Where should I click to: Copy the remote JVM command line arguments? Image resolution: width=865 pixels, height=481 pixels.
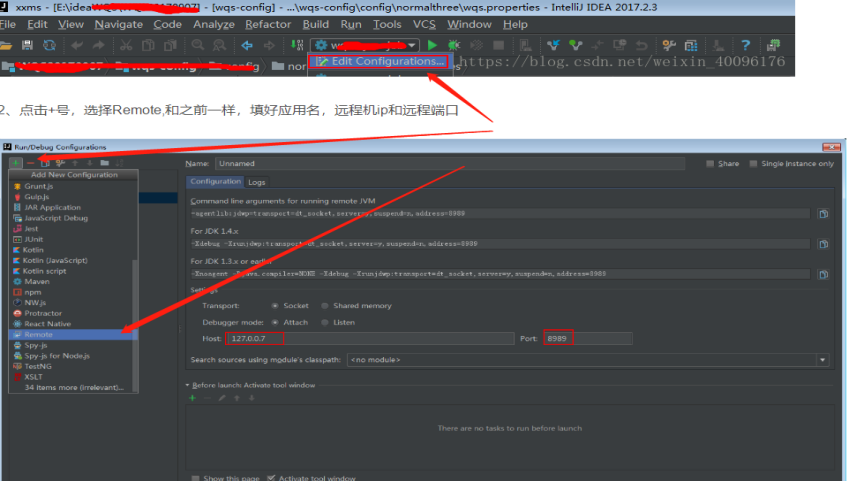click(x=823, y=213)
